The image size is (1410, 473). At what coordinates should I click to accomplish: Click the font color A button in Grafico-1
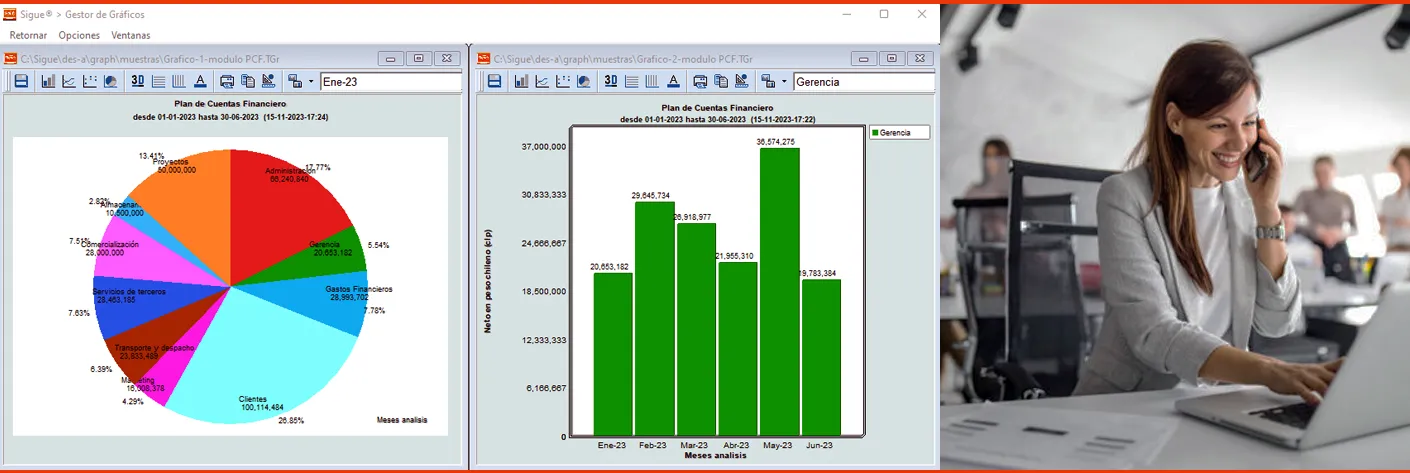click(200, 81)
